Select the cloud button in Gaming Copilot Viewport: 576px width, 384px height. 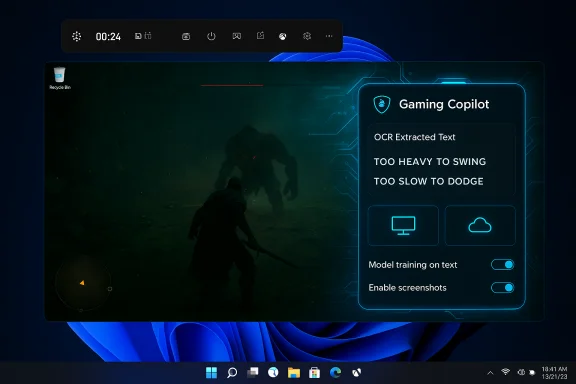tap(480, 226)
